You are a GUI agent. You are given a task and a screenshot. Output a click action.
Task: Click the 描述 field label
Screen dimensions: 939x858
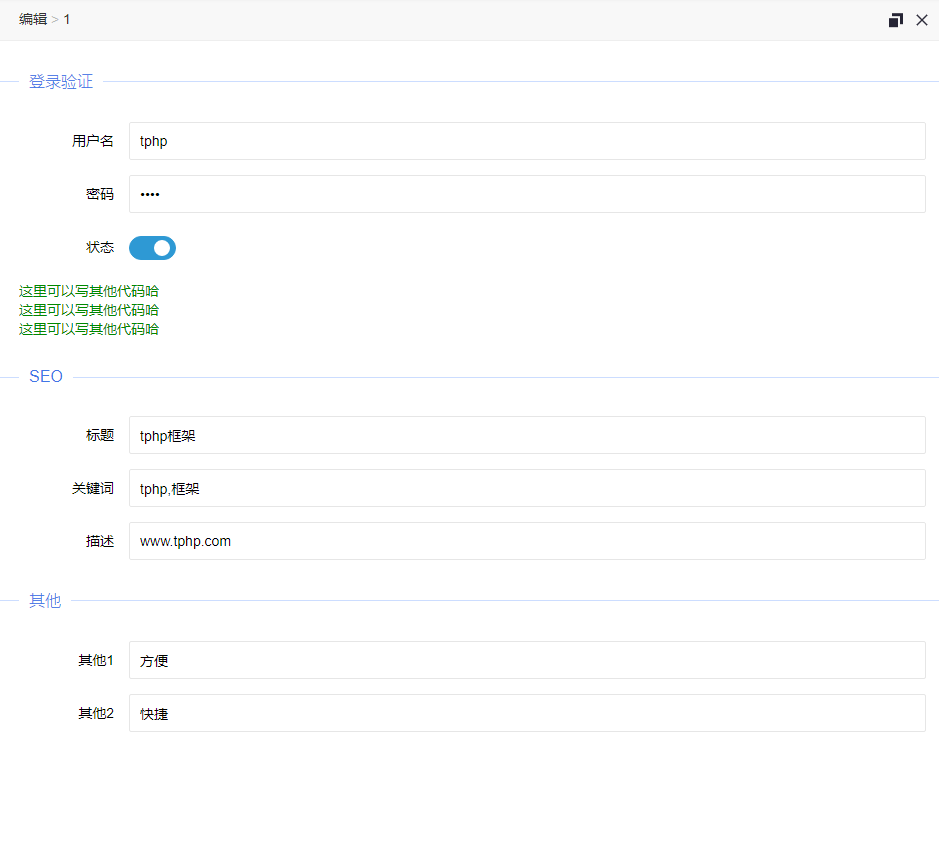click(x=100, y=541)
